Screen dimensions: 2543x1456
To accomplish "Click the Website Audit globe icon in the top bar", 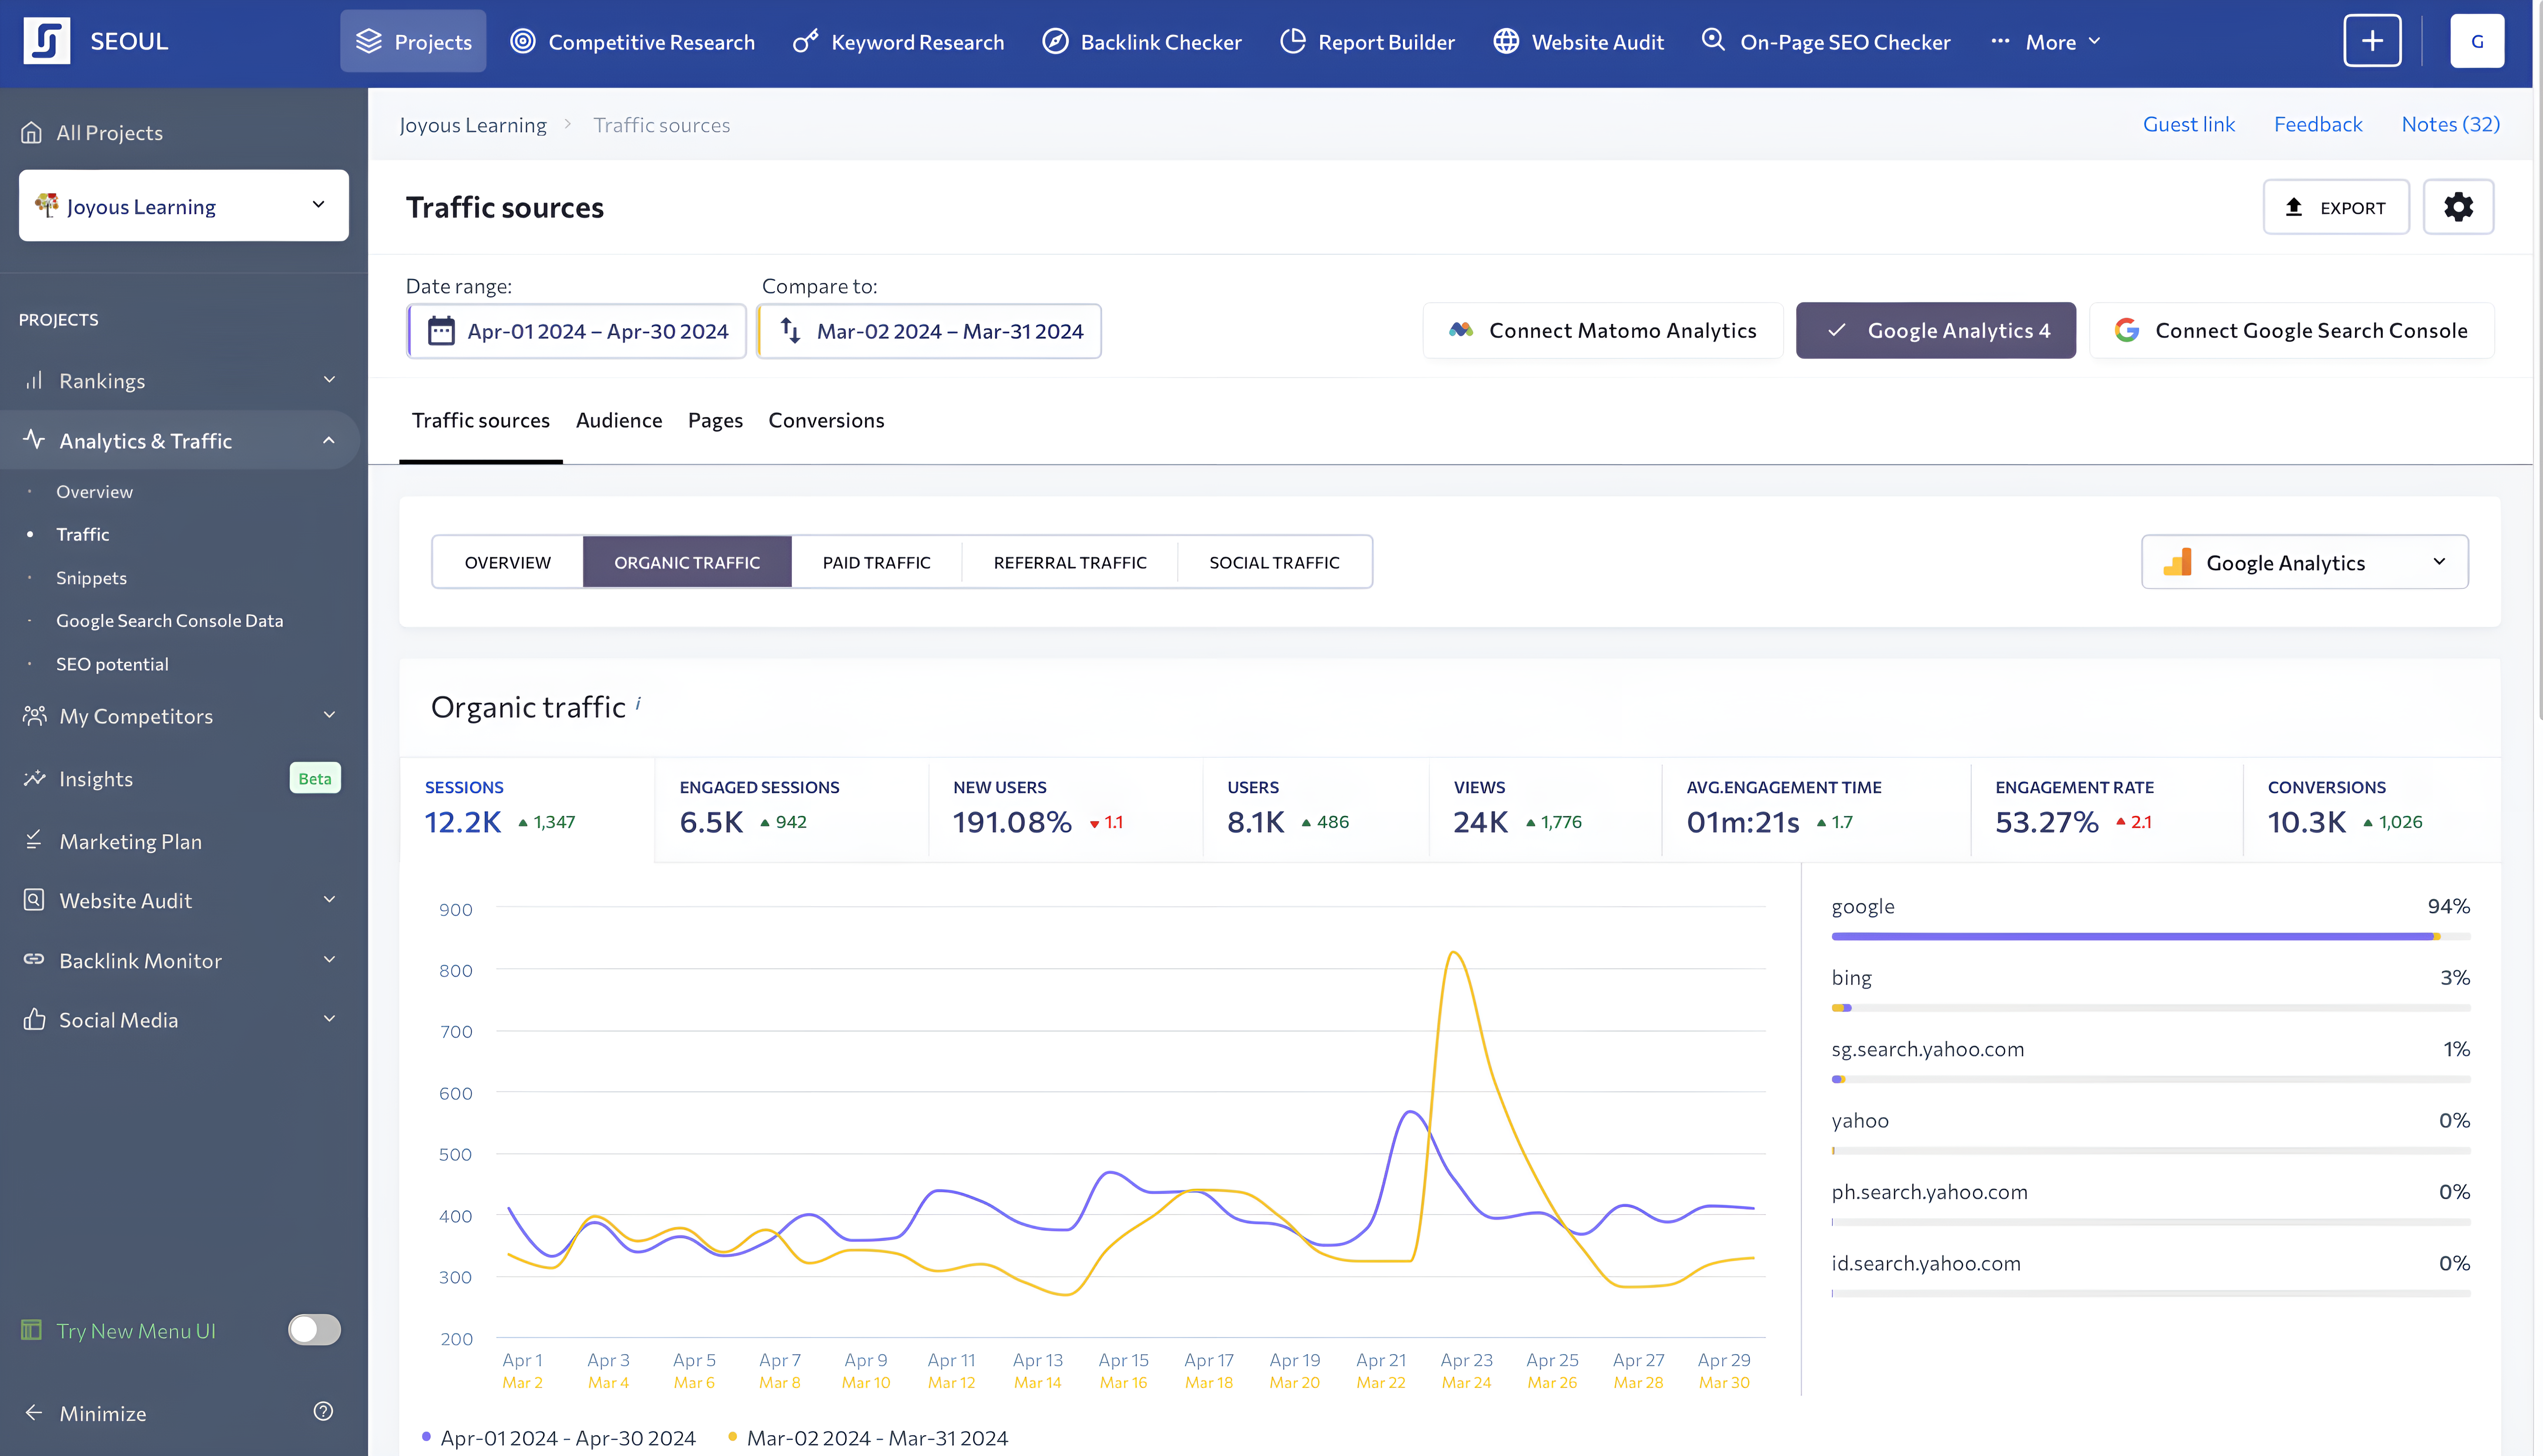I will tap(1506, 41).
